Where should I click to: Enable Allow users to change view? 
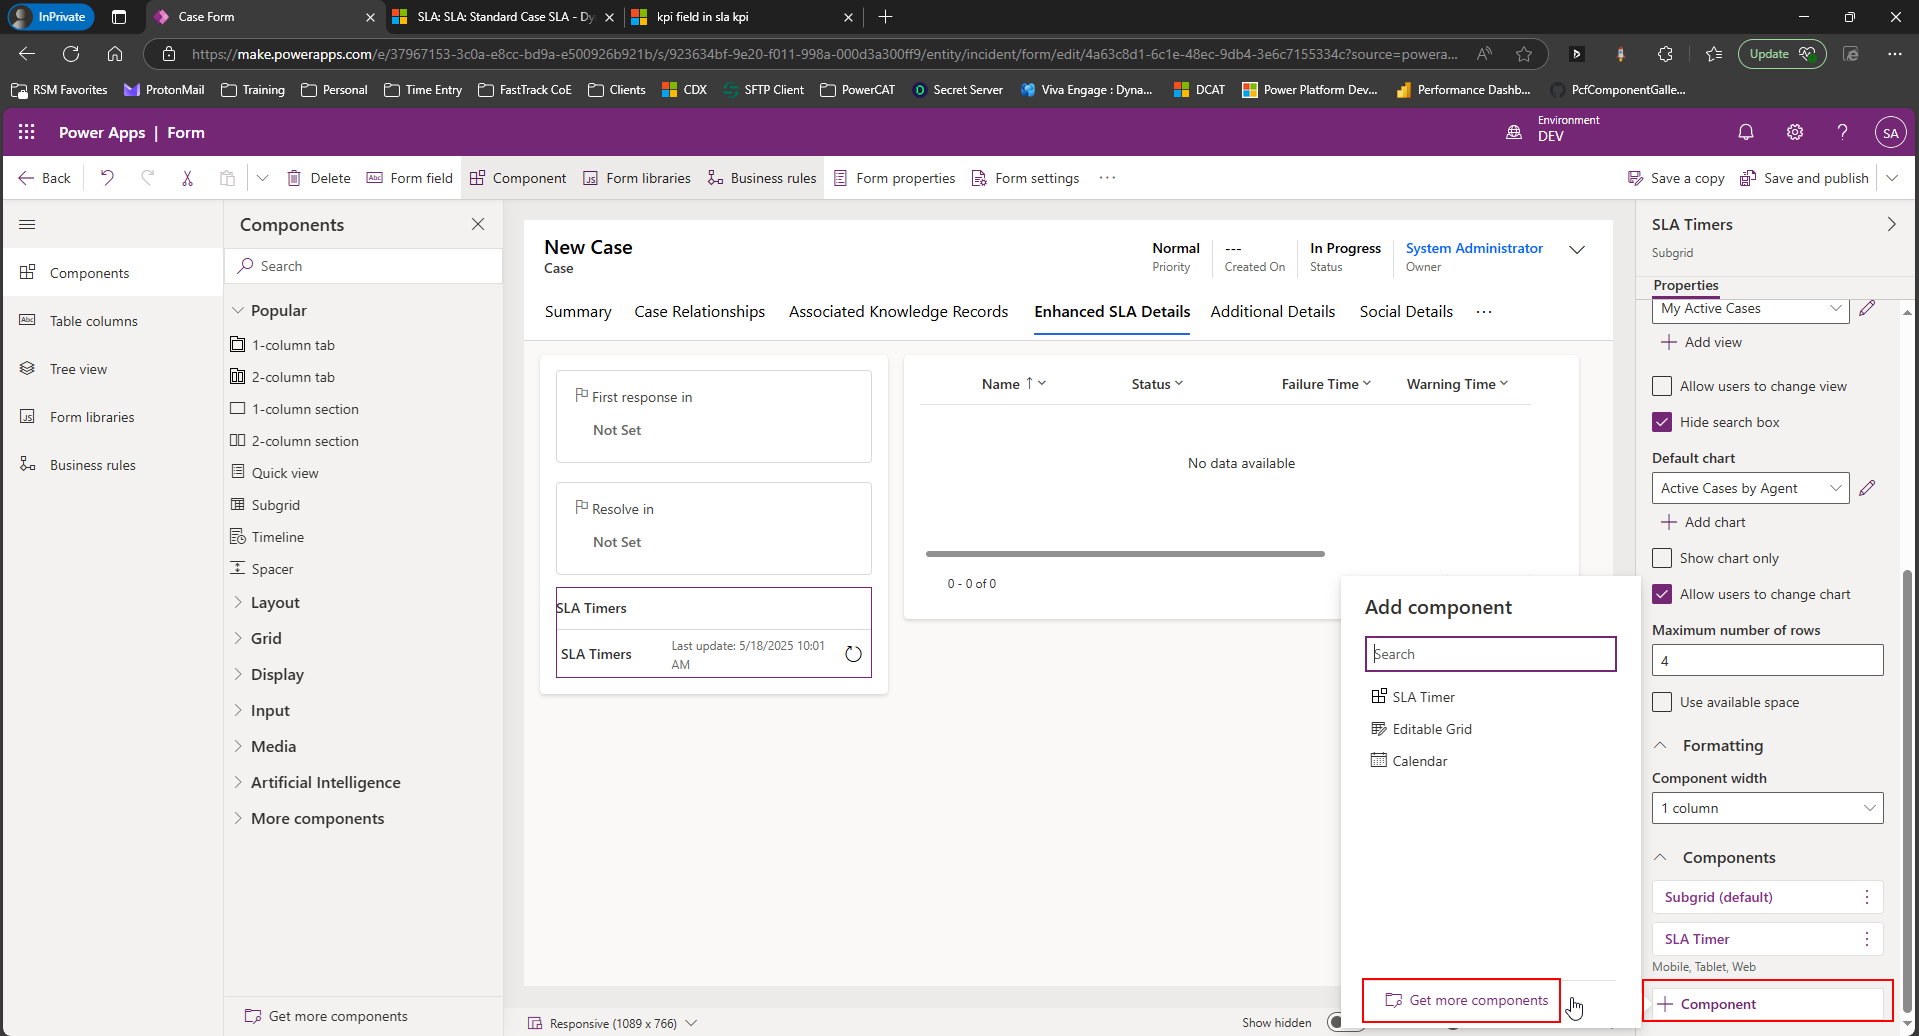1662,386
